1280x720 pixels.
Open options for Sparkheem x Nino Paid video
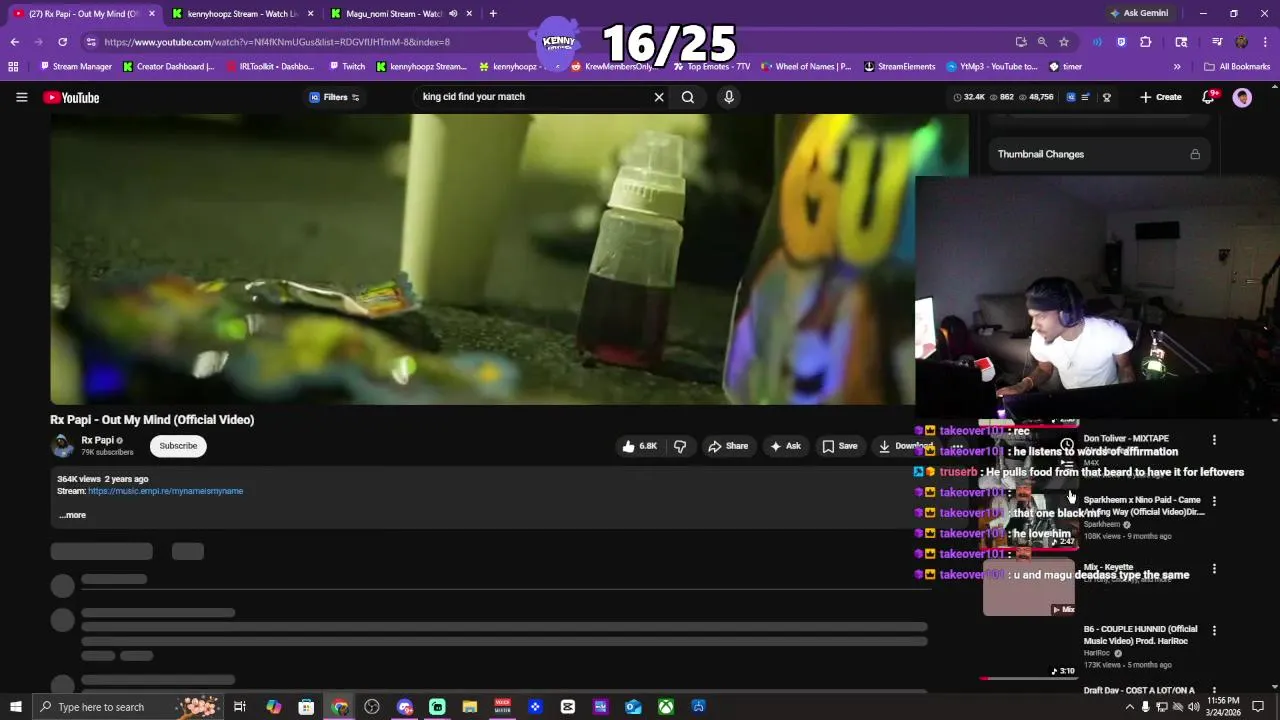tap(1214, 501)
